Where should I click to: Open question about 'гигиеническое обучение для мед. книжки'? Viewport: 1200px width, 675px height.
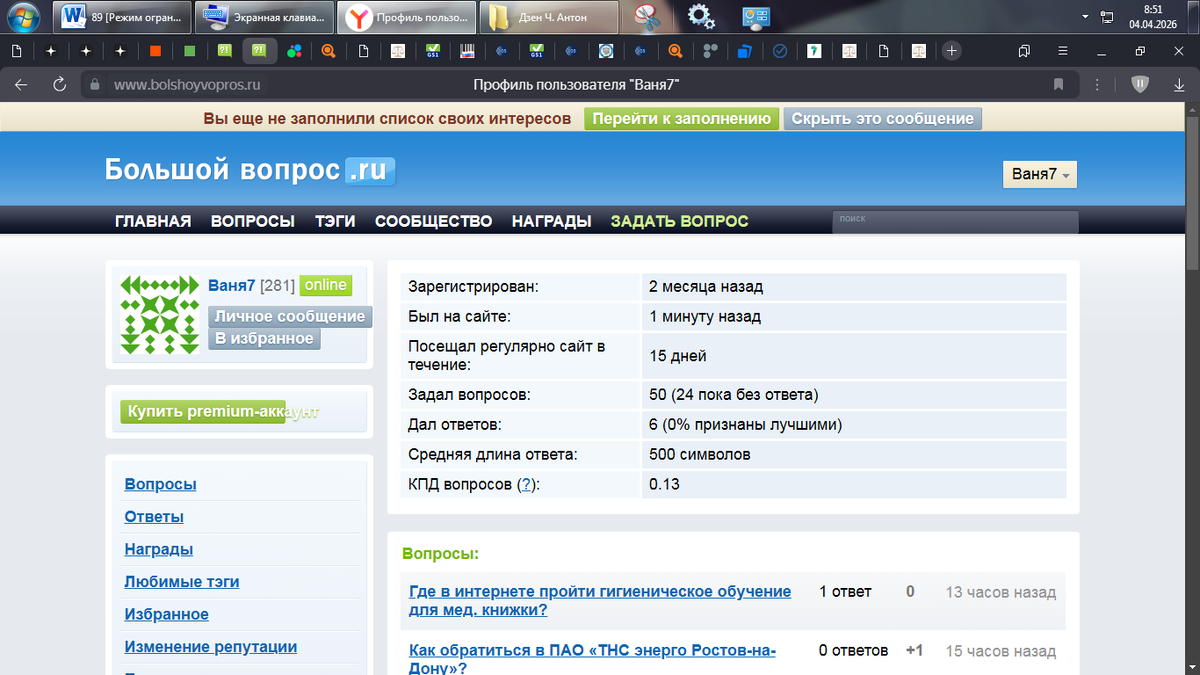click(x=600, y=601)
